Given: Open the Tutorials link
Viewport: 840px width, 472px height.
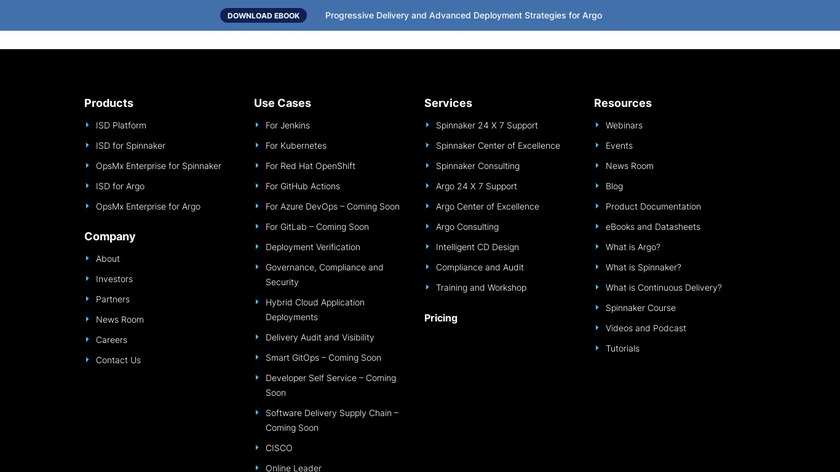Looking at the screenshot, I should [622, 349].
